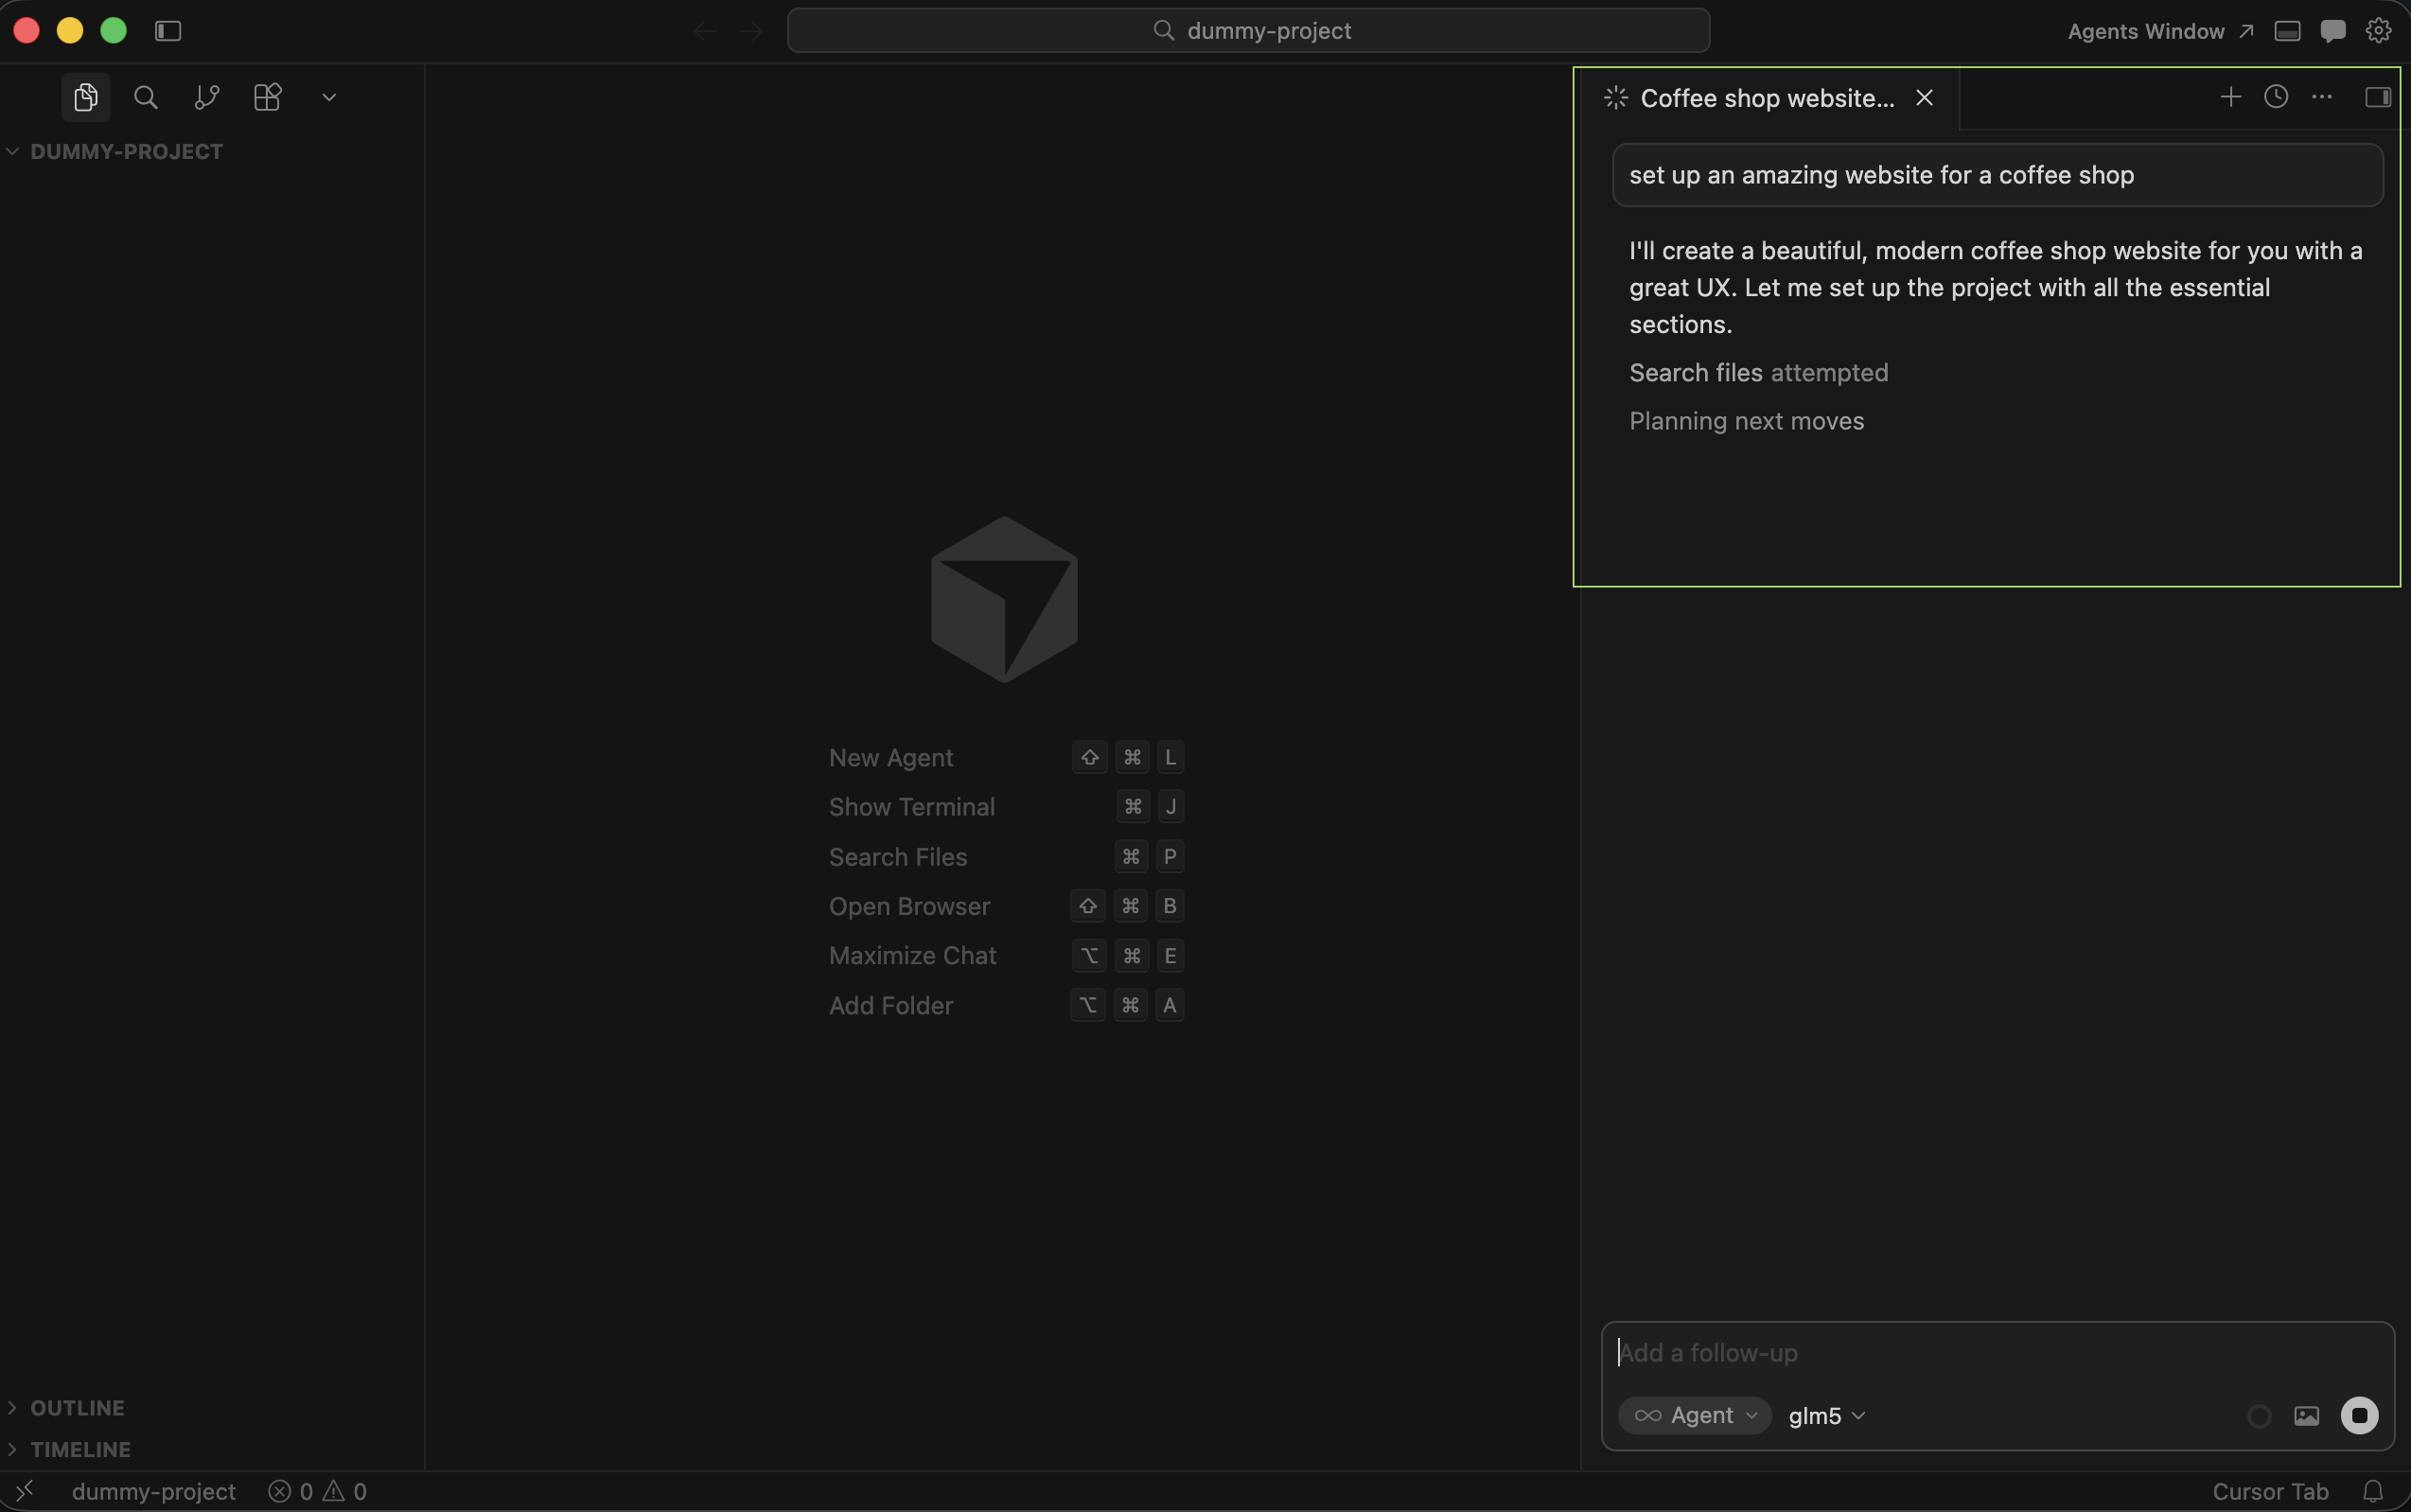Select the Coffee shop website chat tab
The image size is (2411, 1512).
[x=1767, y=98]
